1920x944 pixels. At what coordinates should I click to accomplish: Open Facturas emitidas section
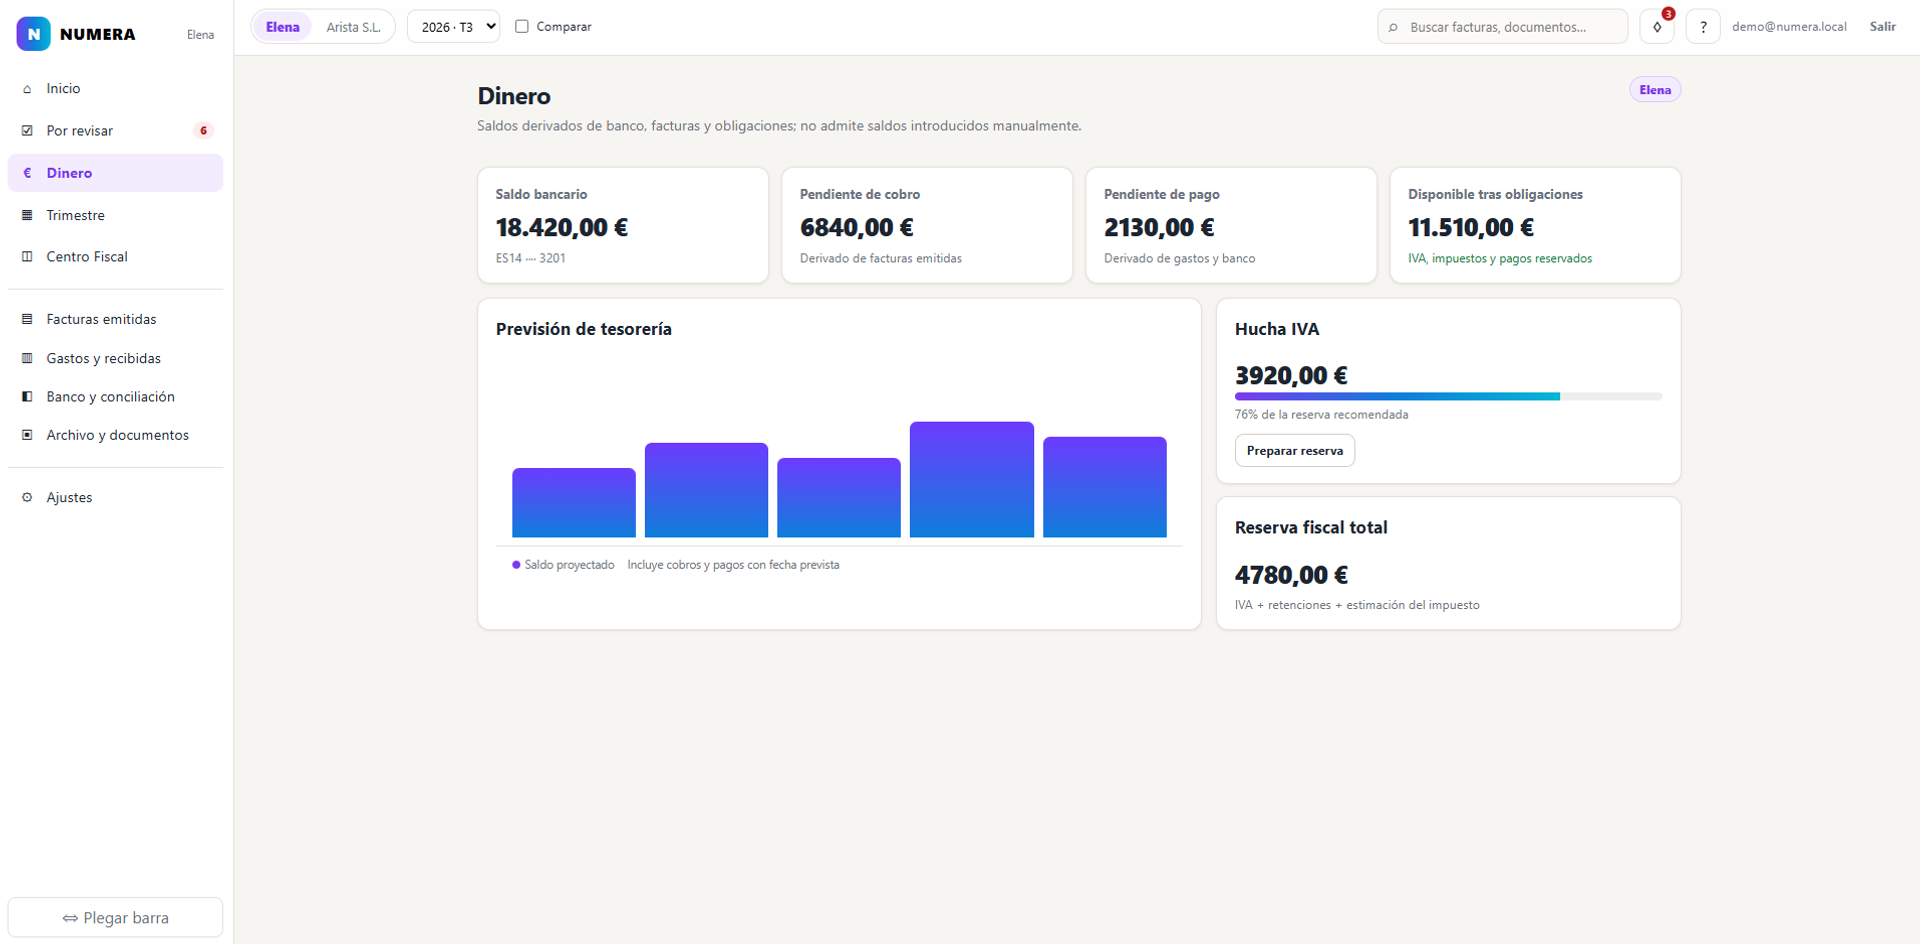point(115,319)
